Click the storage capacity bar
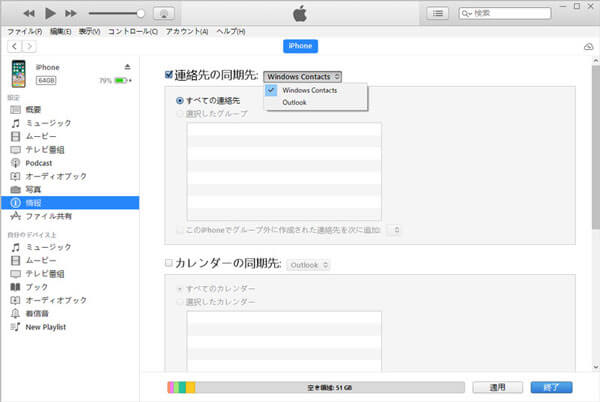The image size is (600, 402). pyautogui.click(x=316, y=387)
